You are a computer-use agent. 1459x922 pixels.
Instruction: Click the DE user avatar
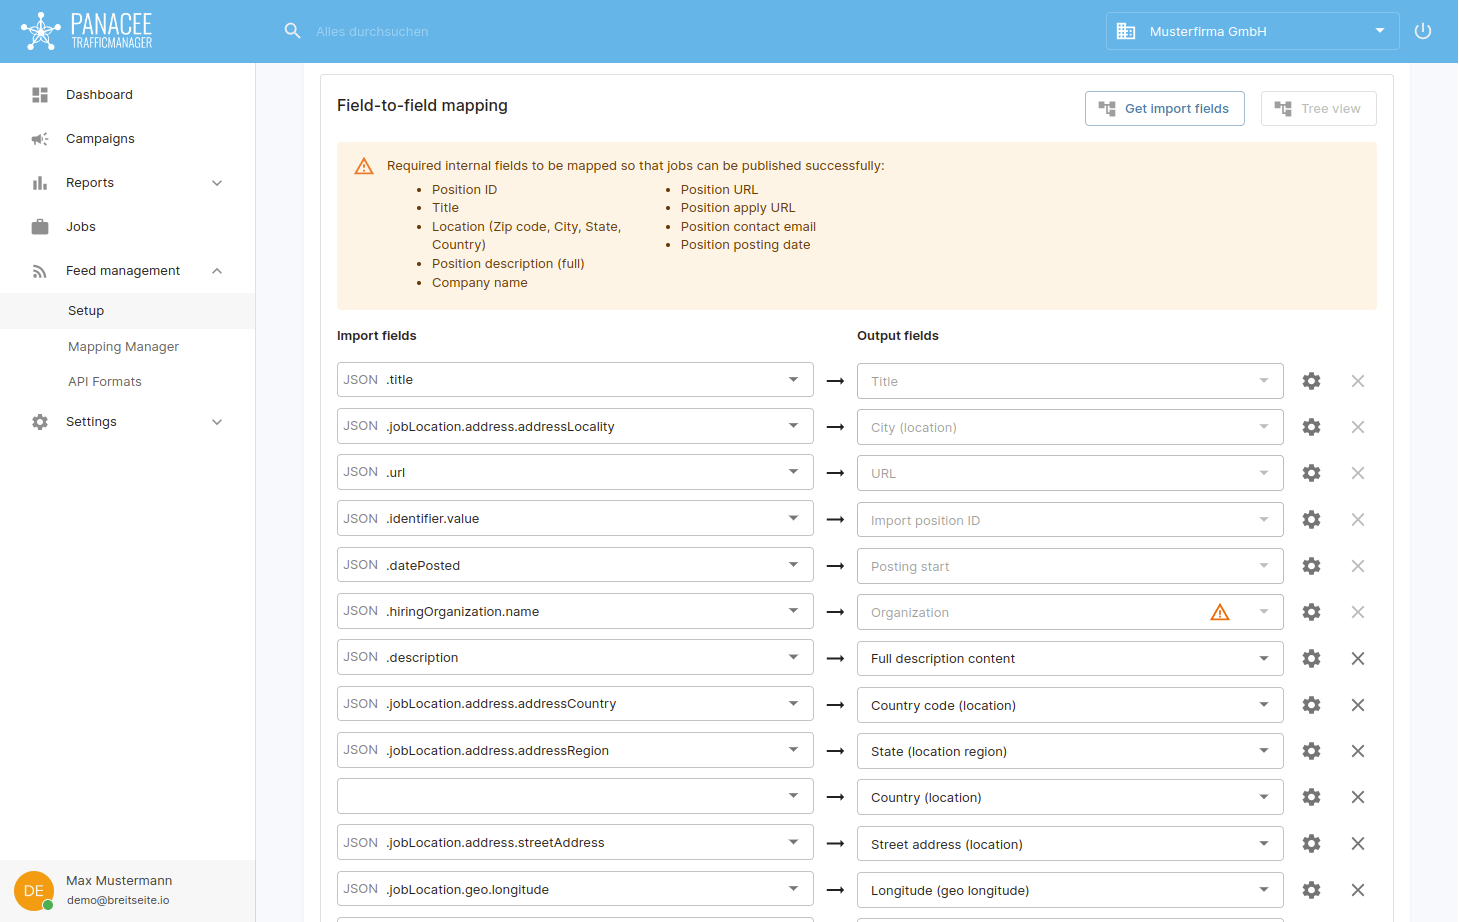pos(33,890)
